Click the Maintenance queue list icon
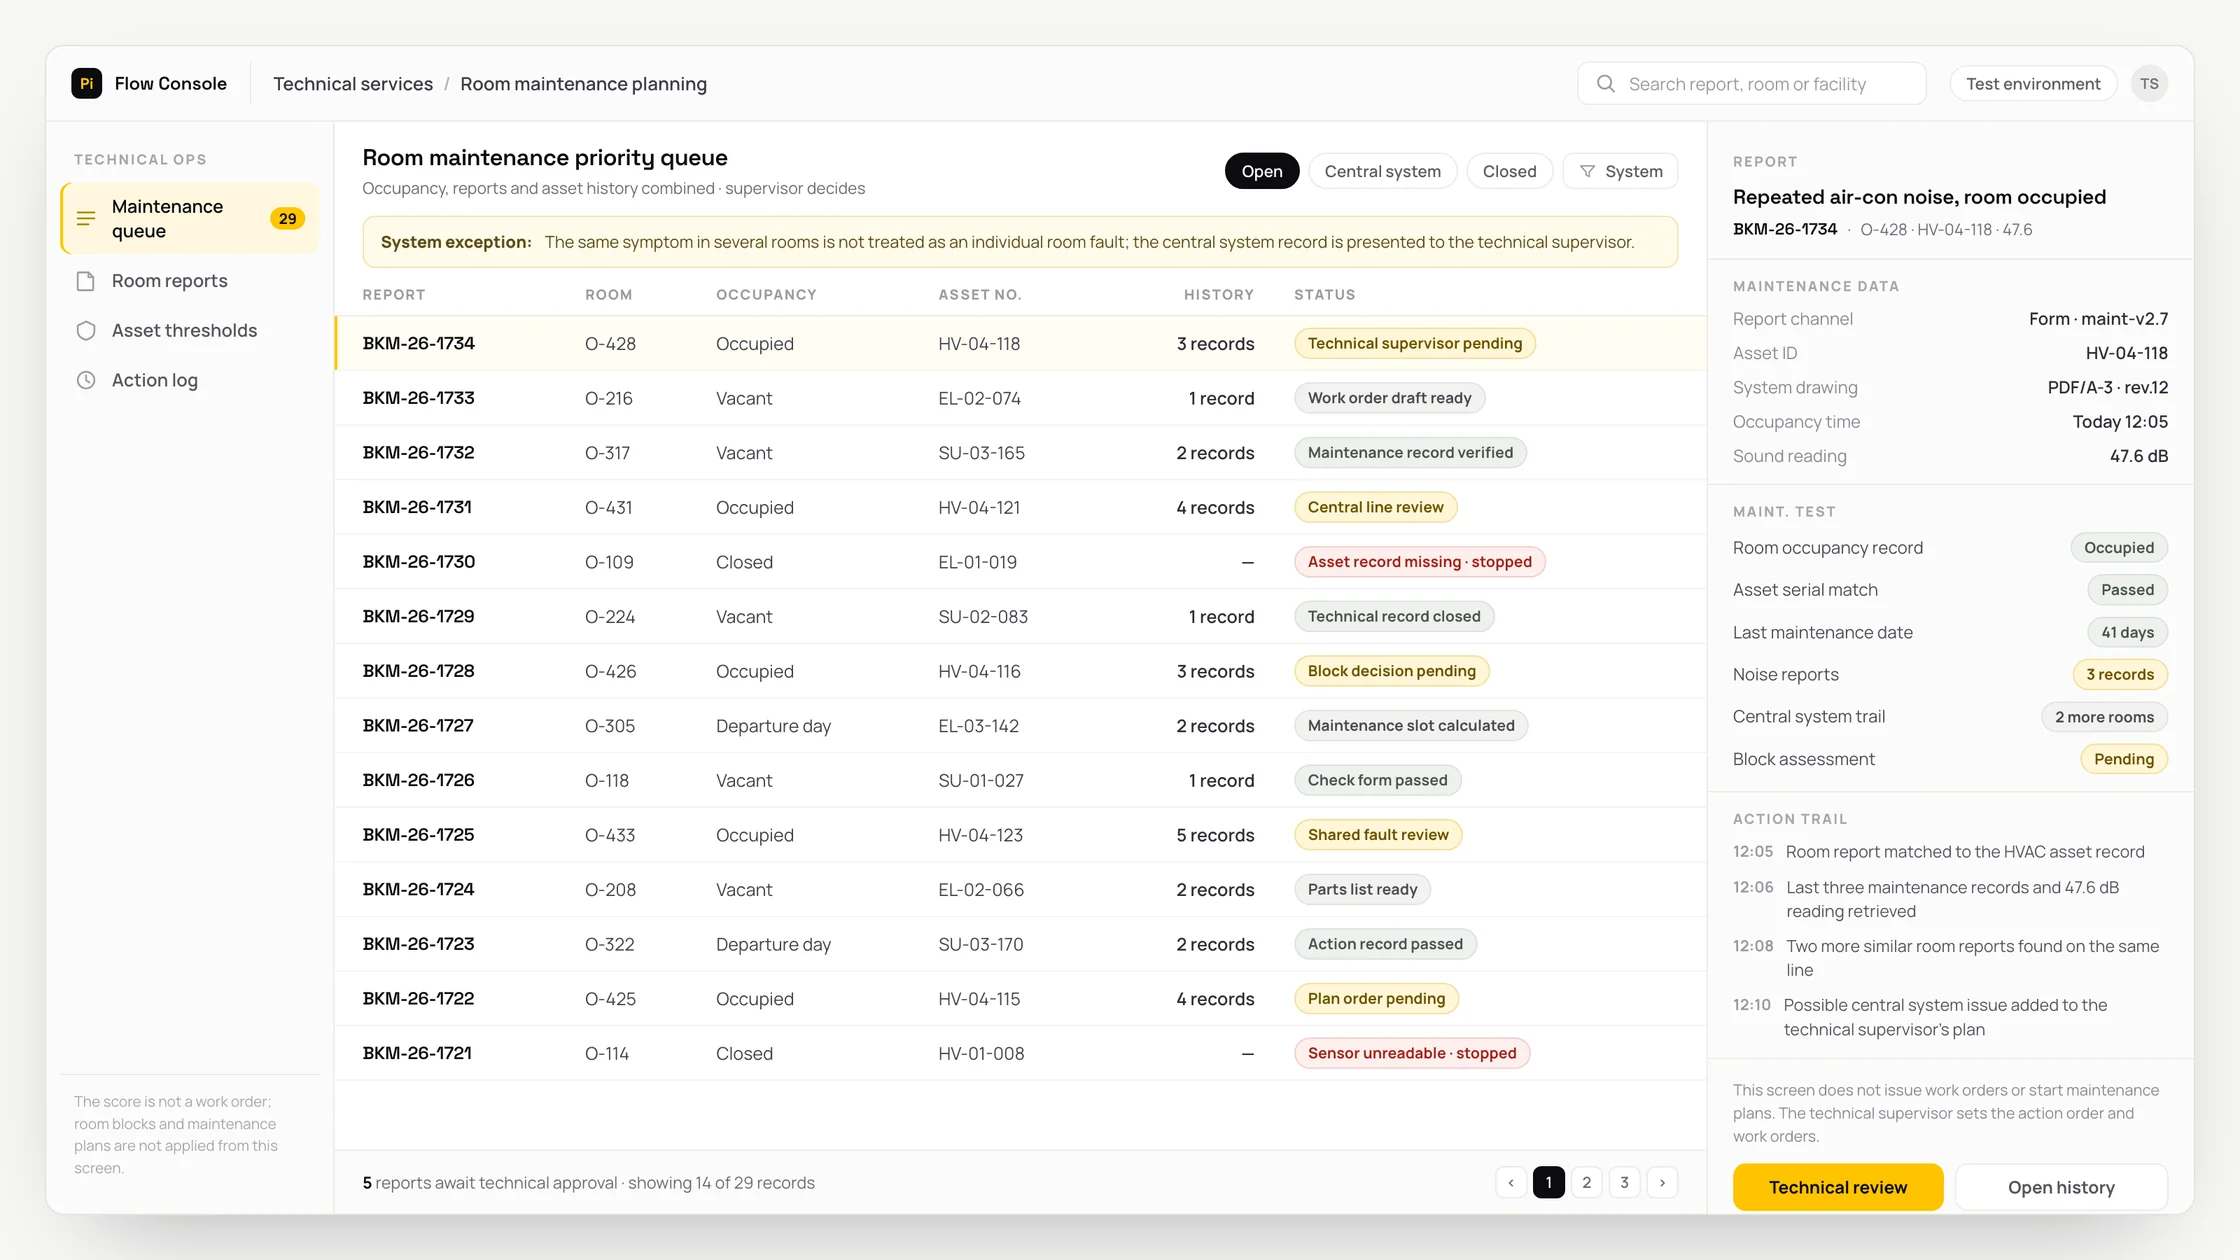 pyautogui.click(x=87, y=218)
